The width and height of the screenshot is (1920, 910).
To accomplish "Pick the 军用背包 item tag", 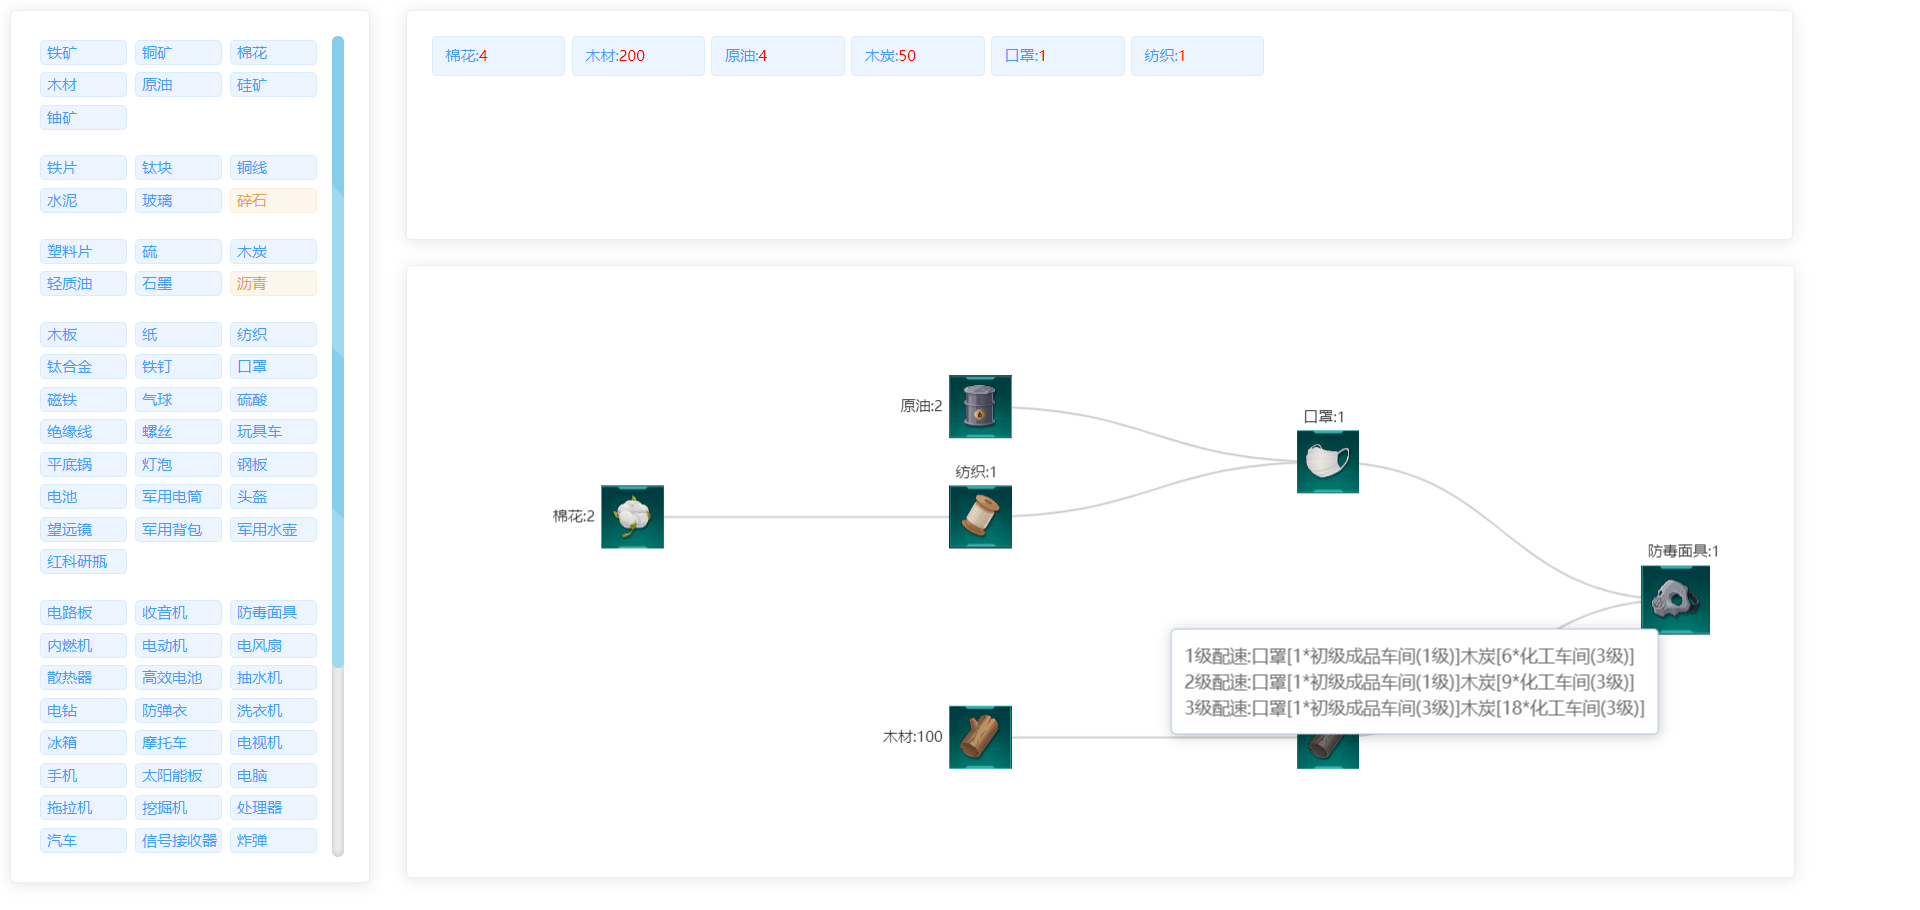I will pyautogui.click(x=178, y=530).
